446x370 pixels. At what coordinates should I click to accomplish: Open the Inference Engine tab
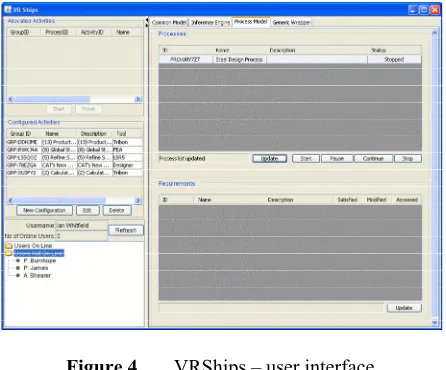pyautogui.click(x=210, y=22)
